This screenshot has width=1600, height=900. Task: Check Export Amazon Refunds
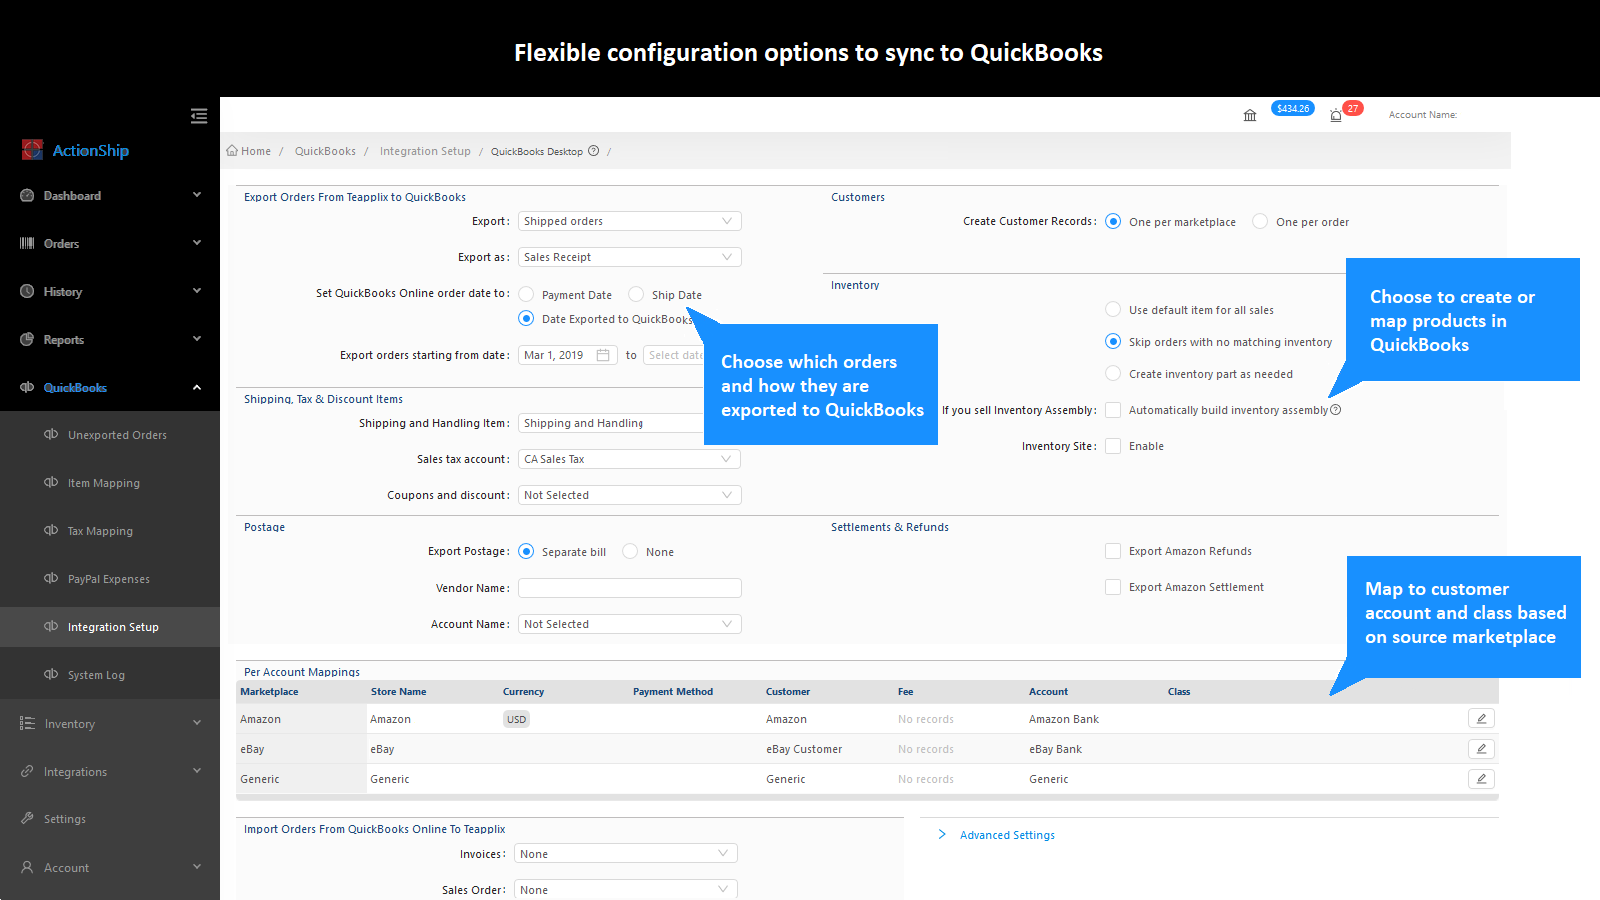point(1113,551)
